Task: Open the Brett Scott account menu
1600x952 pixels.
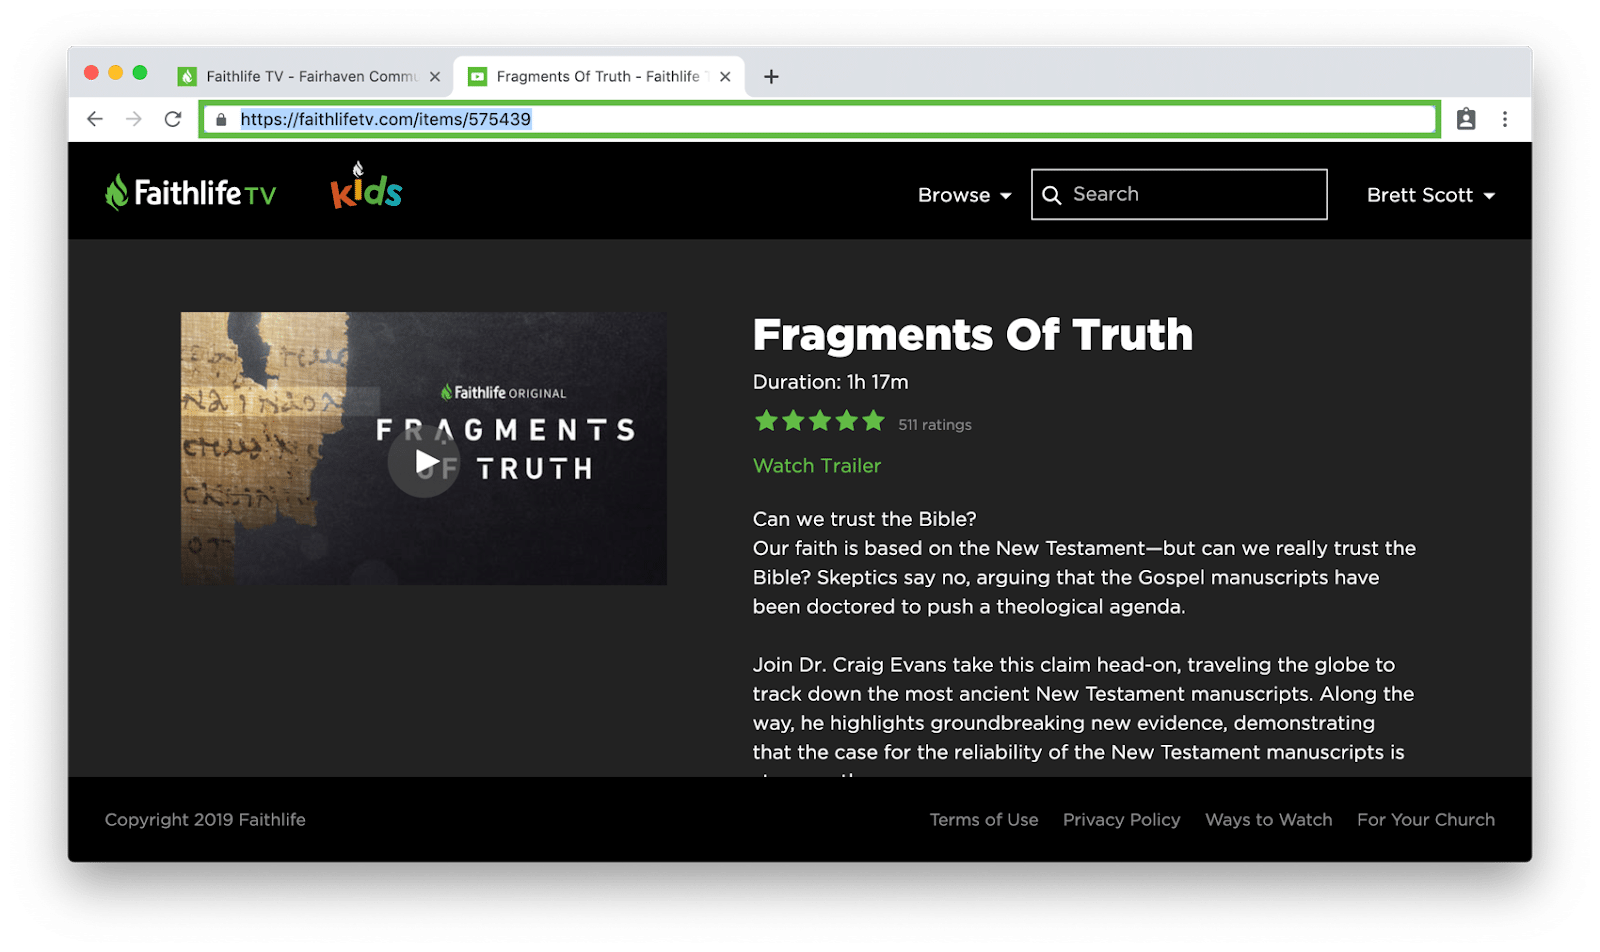Action: pyautogui.click(x=1431, y=195)
